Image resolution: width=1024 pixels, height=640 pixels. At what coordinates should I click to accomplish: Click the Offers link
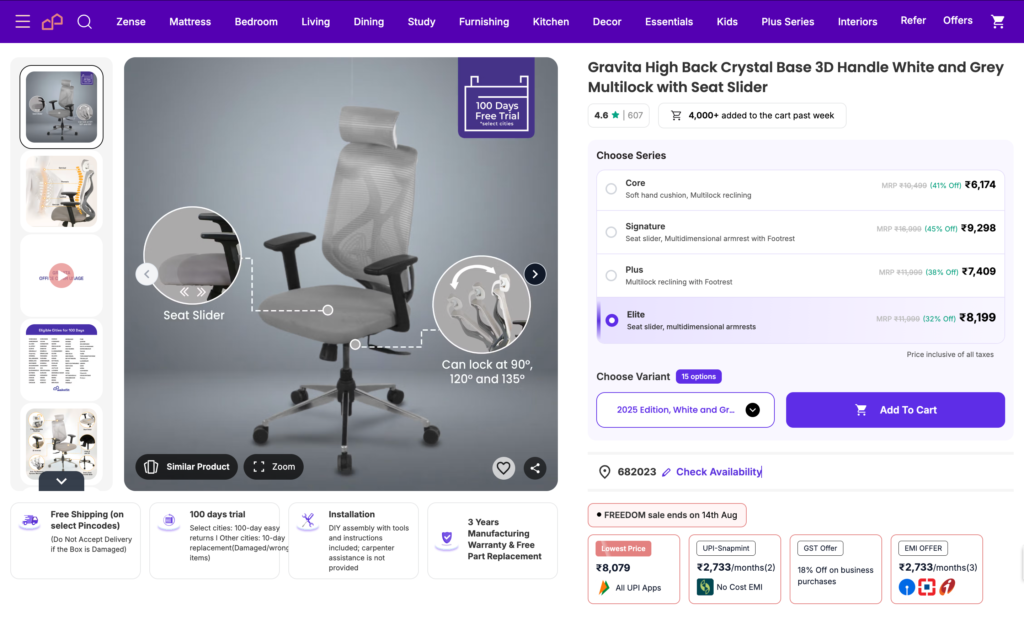click(x=957, y=20)
